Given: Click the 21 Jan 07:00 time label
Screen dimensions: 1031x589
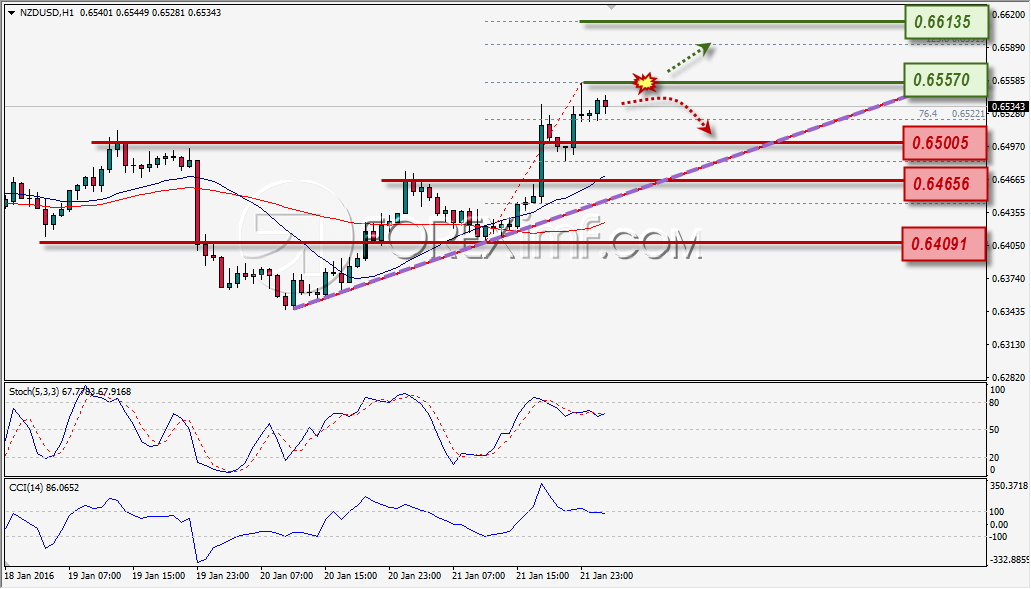Looking at the screenshot, I should click(x=479, y=576).
